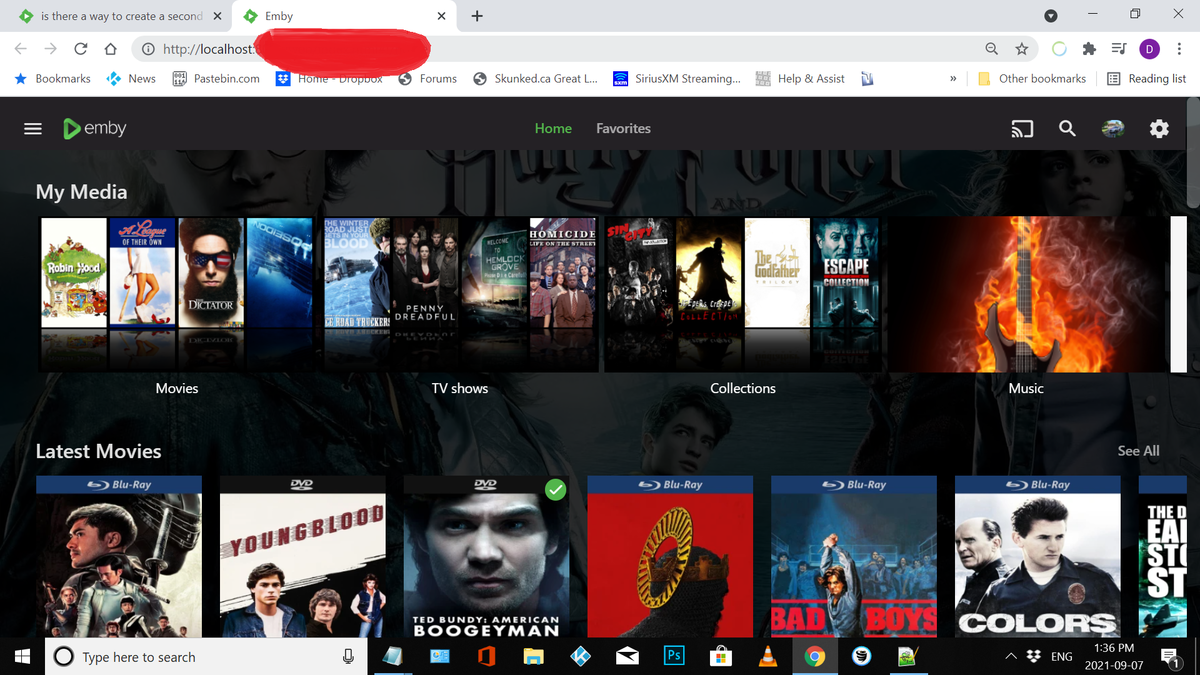The image size is (1200, 675).
Task: Open the Bad Boys movie poster
Action: pos(853,556)
